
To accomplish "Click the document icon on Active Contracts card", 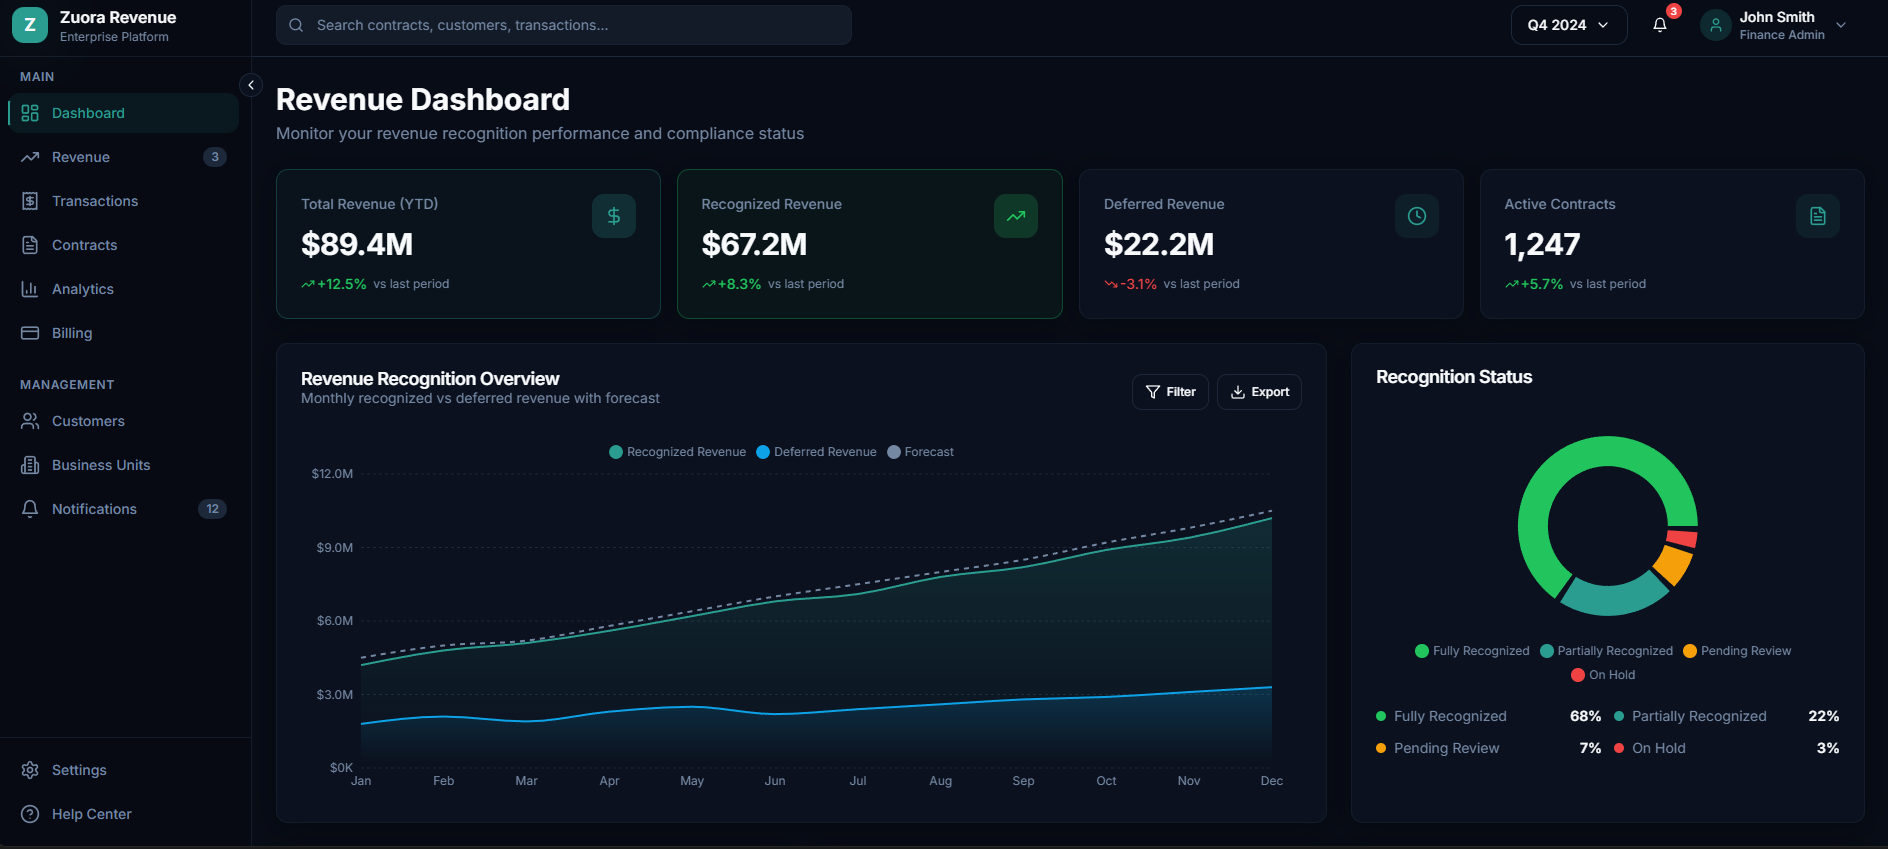I will pos(1817,216).
